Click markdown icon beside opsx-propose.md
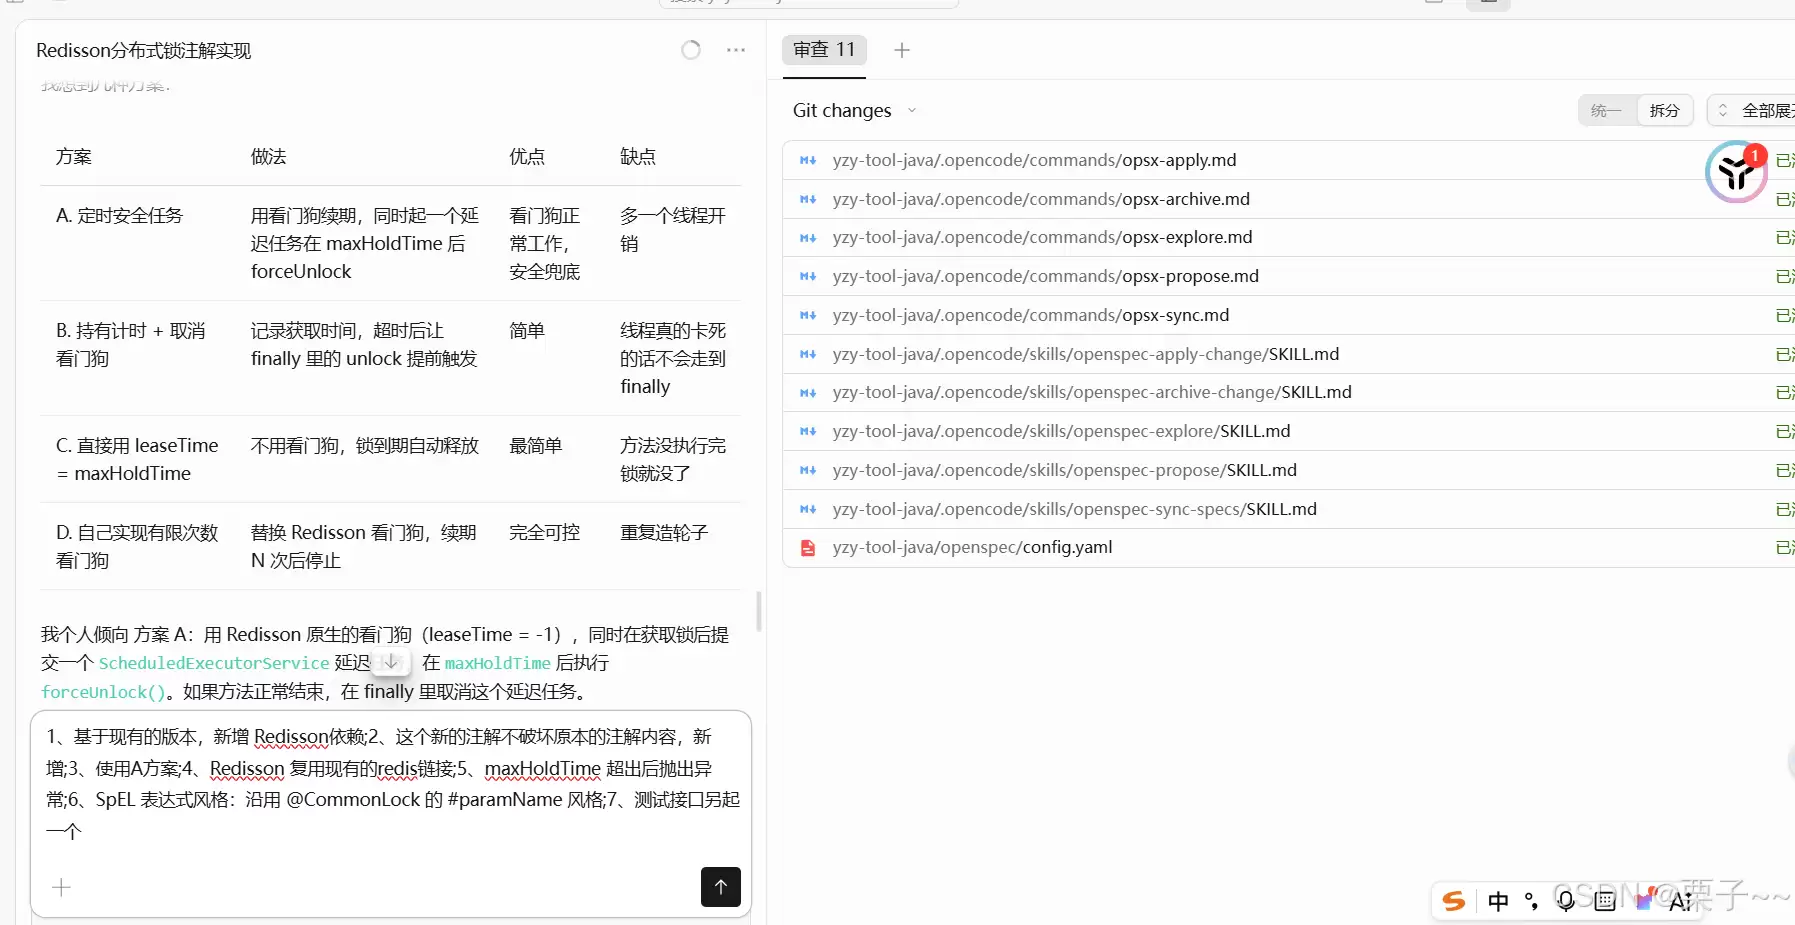The image size is (1795, 925). tap(808, 277)
